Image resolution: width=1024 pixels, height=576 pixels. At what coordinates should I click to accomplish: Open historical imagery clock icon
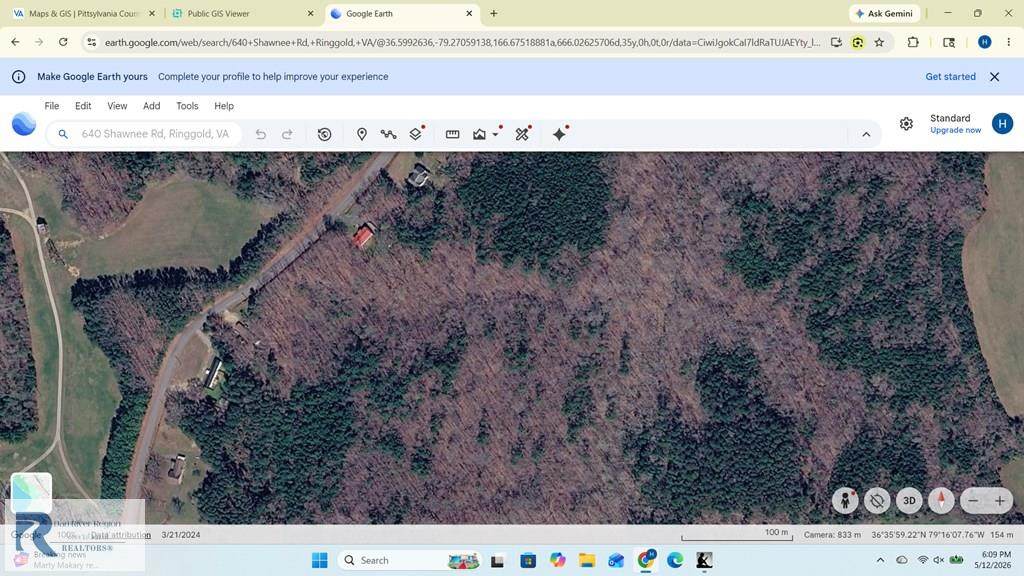click(325, 135)
